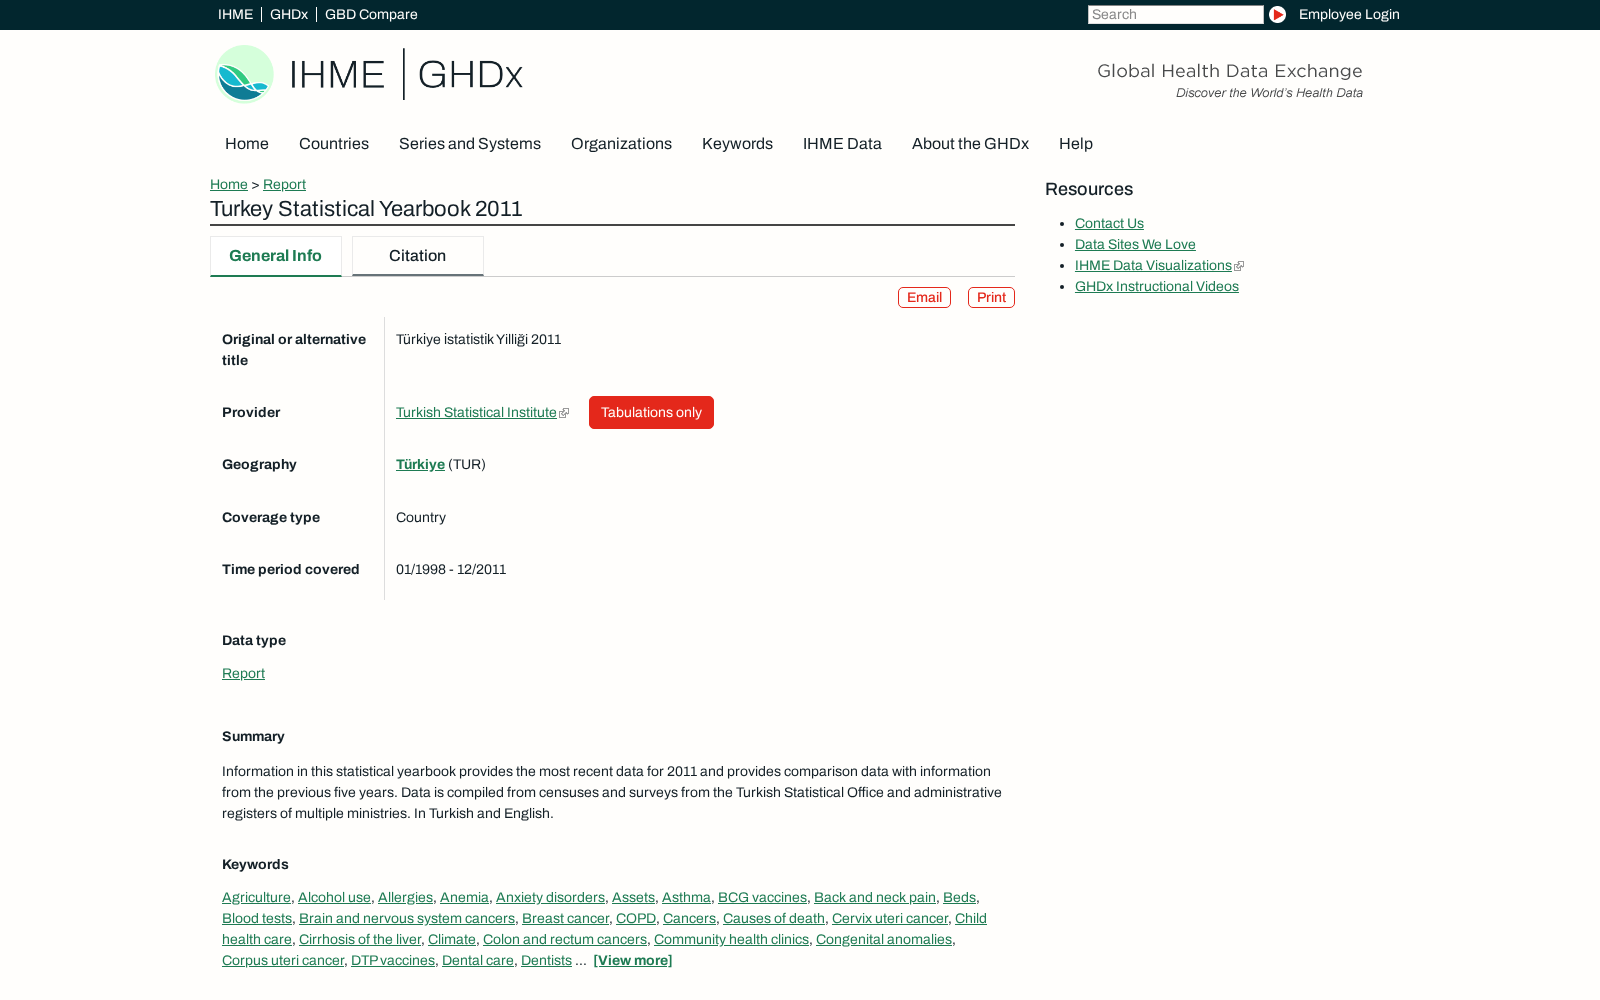The image size is (1600, 1000).
Task: Click into the Search input field
Action: click(1175, 14)
